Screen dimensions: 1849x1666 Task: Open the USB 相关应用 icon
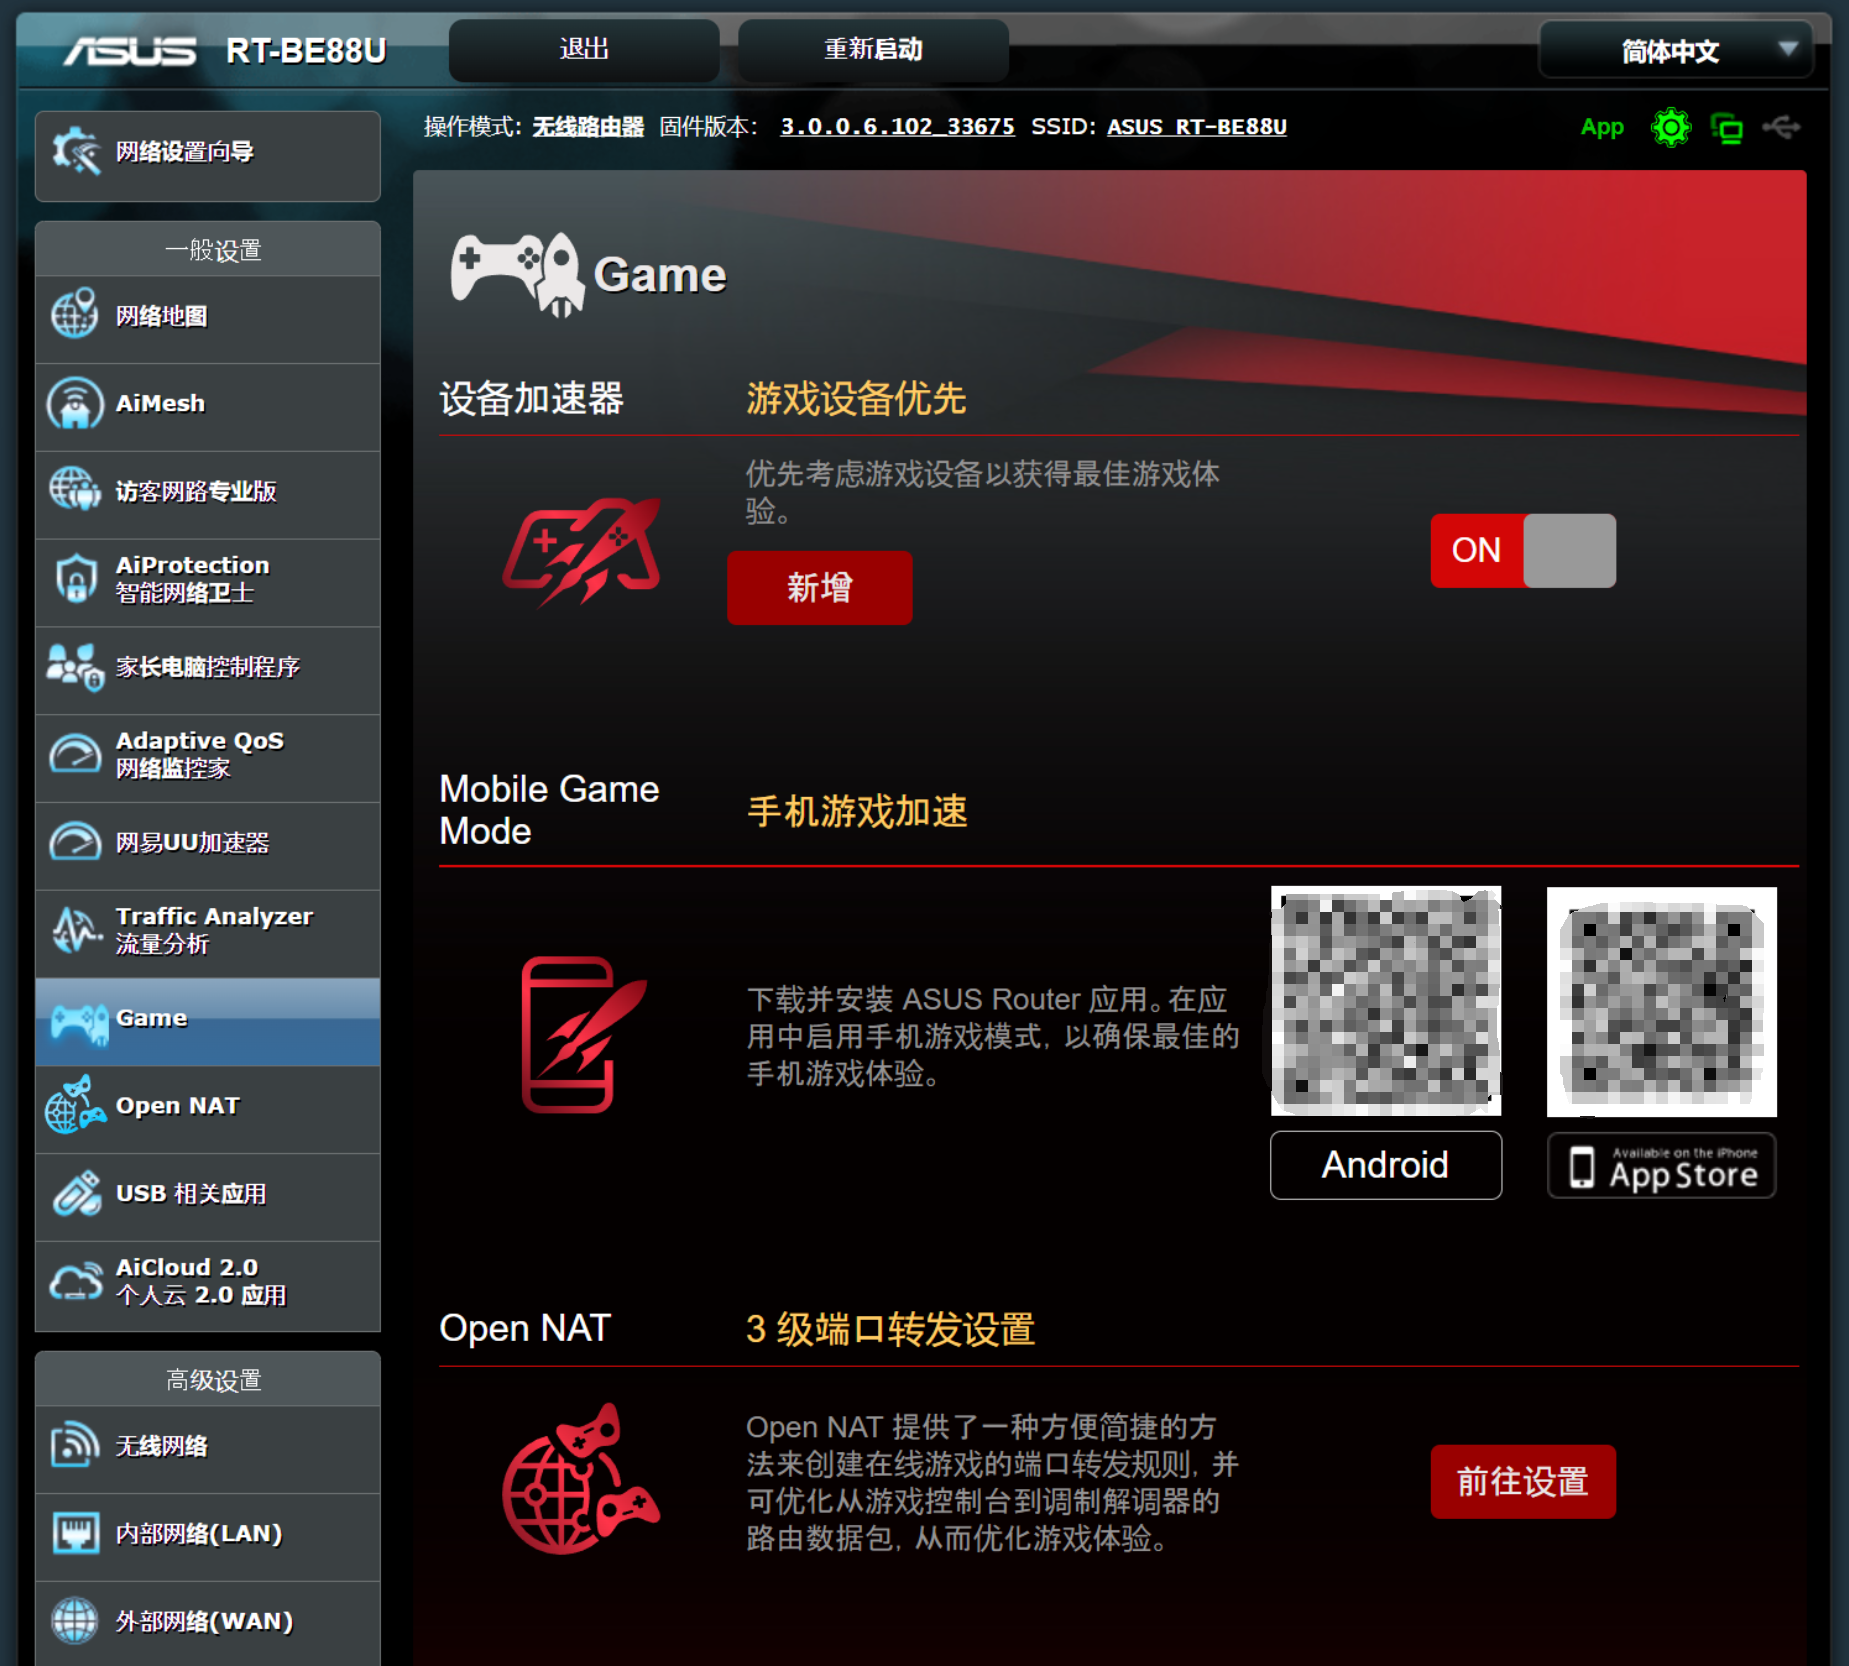pos(77,1192)
